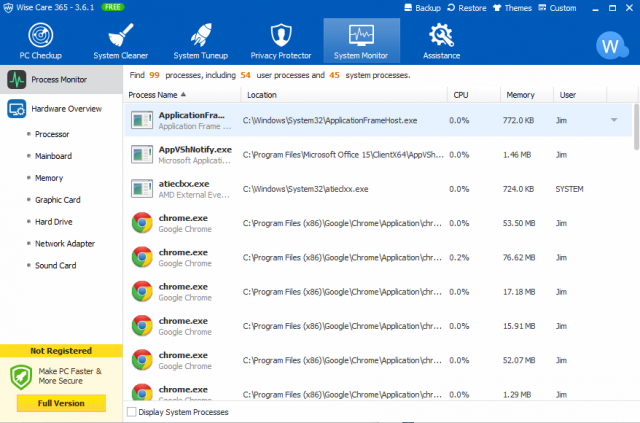640x423 pixels.
Task: Select Hardware Overview in the sidebar
Action: pyautogui.click(x=61, y=109)
